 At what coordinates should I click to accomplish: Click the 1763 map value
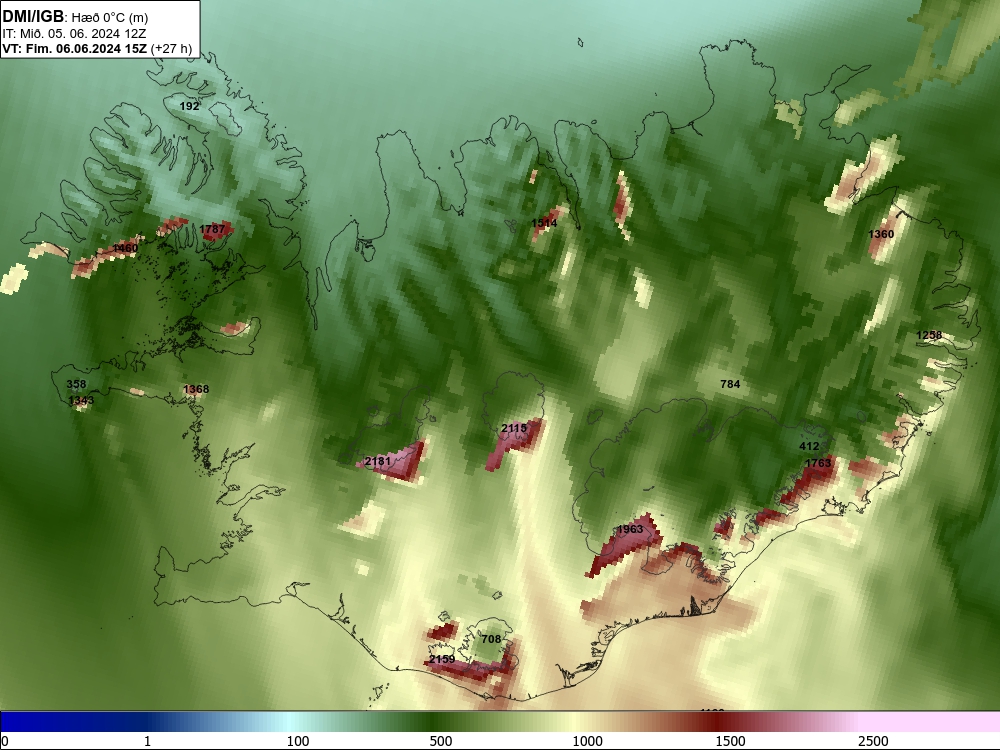[x=818, y=463]
